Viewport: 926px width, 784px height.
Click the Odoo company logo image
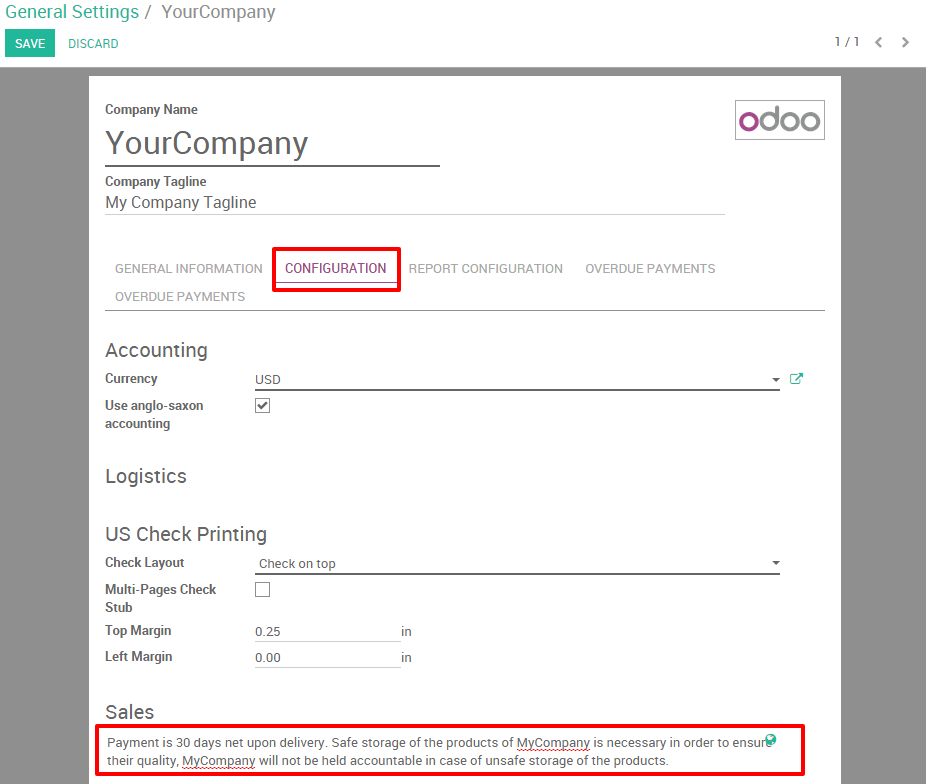779,120
